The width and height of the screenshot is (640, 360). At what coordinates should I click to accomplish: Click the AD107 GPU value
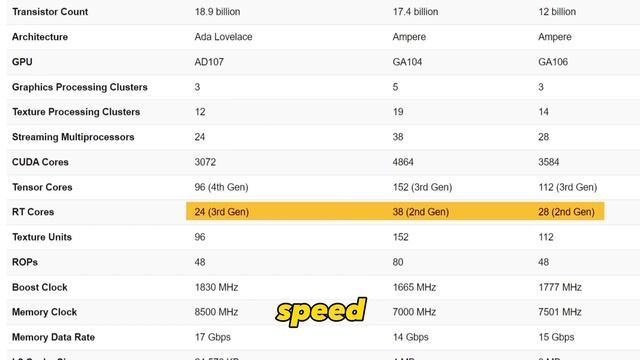[x=209, y=62]
